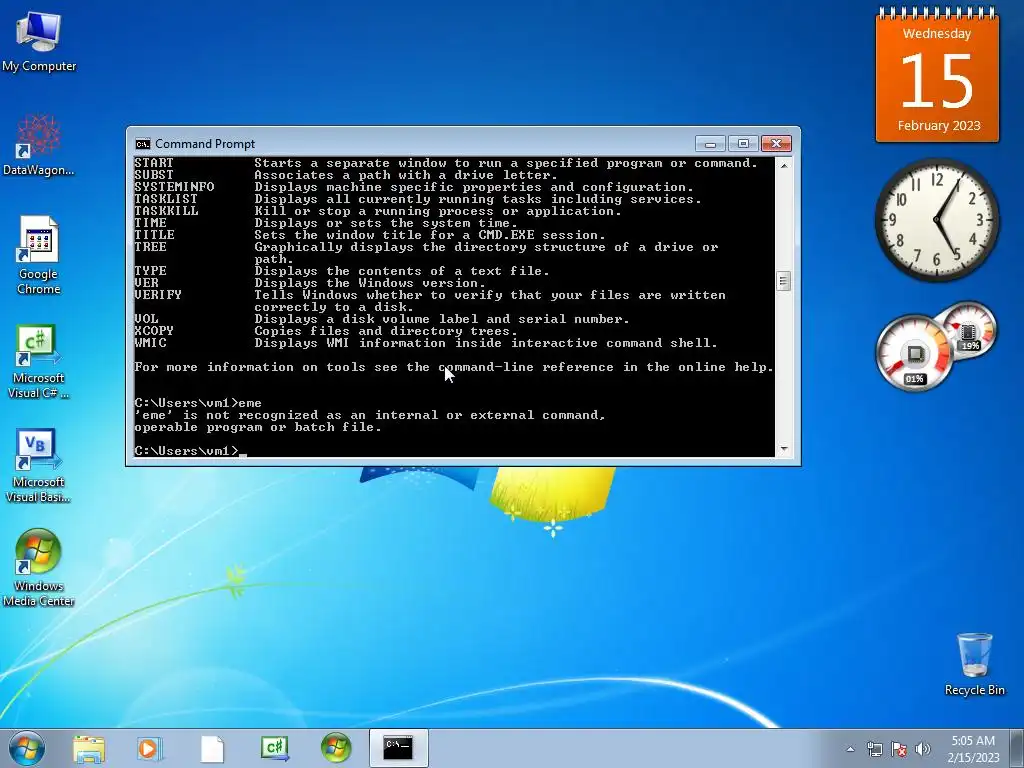The image size is (1024, 768).
Task: Click the TREE command text
Action: [151, 248]
